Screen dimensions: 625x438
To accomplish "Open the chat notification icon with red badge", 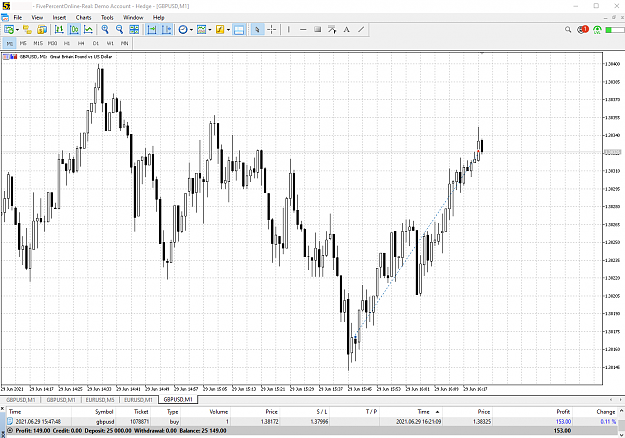I will tap(583, 29).
